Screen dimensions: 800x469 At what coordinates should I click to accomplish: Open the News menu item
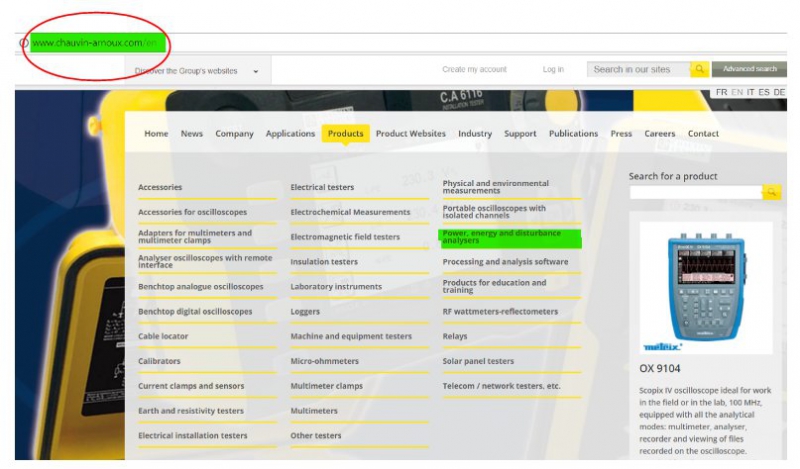(191, 134)
